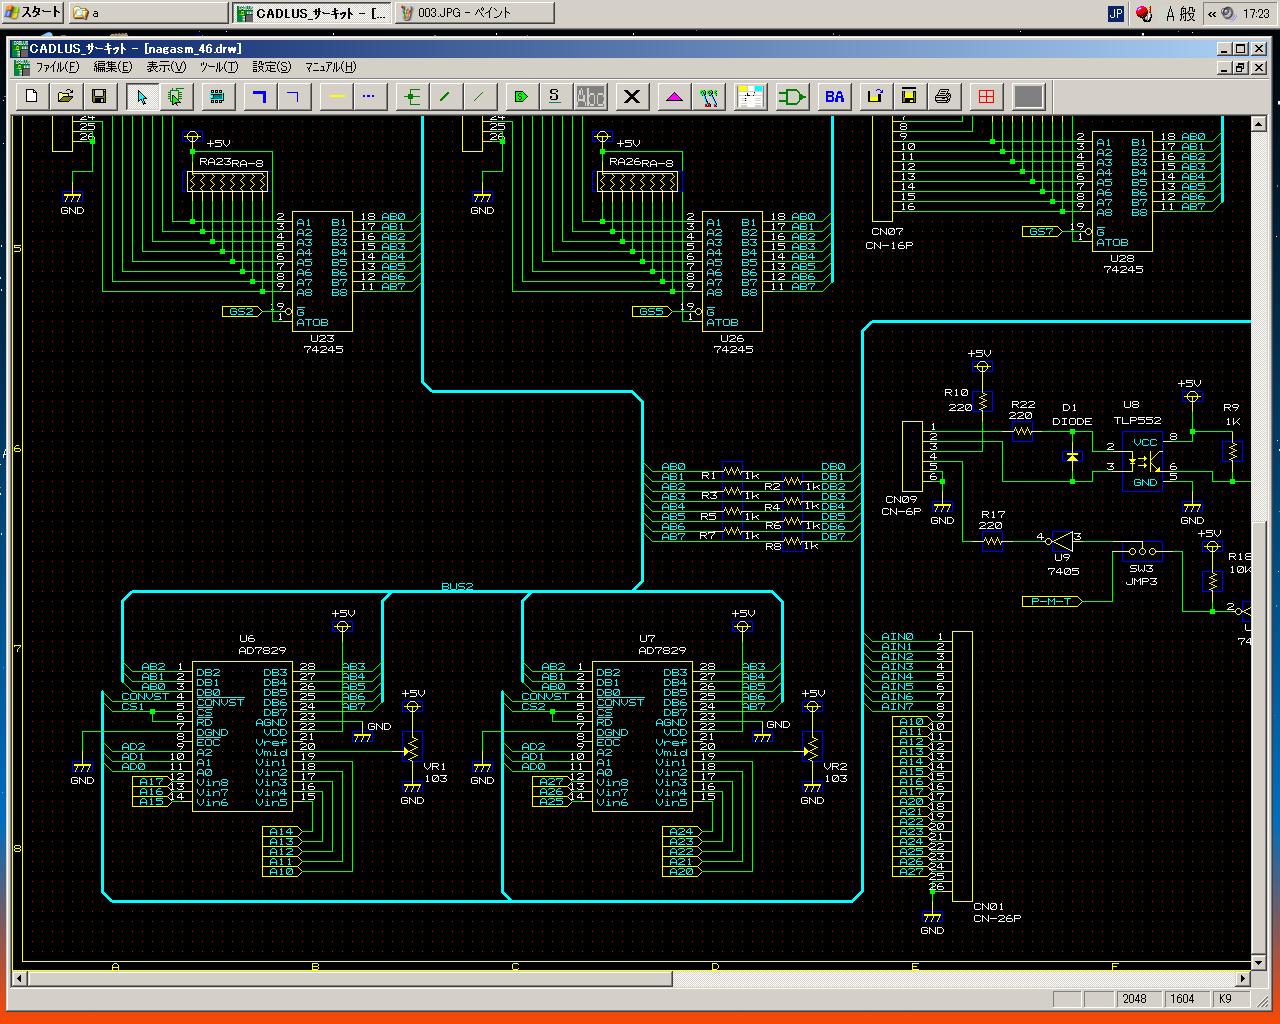Screen dimensions: 1280x1024
Task: Open the 表示(V) dropdown menu
Action: 166,67
